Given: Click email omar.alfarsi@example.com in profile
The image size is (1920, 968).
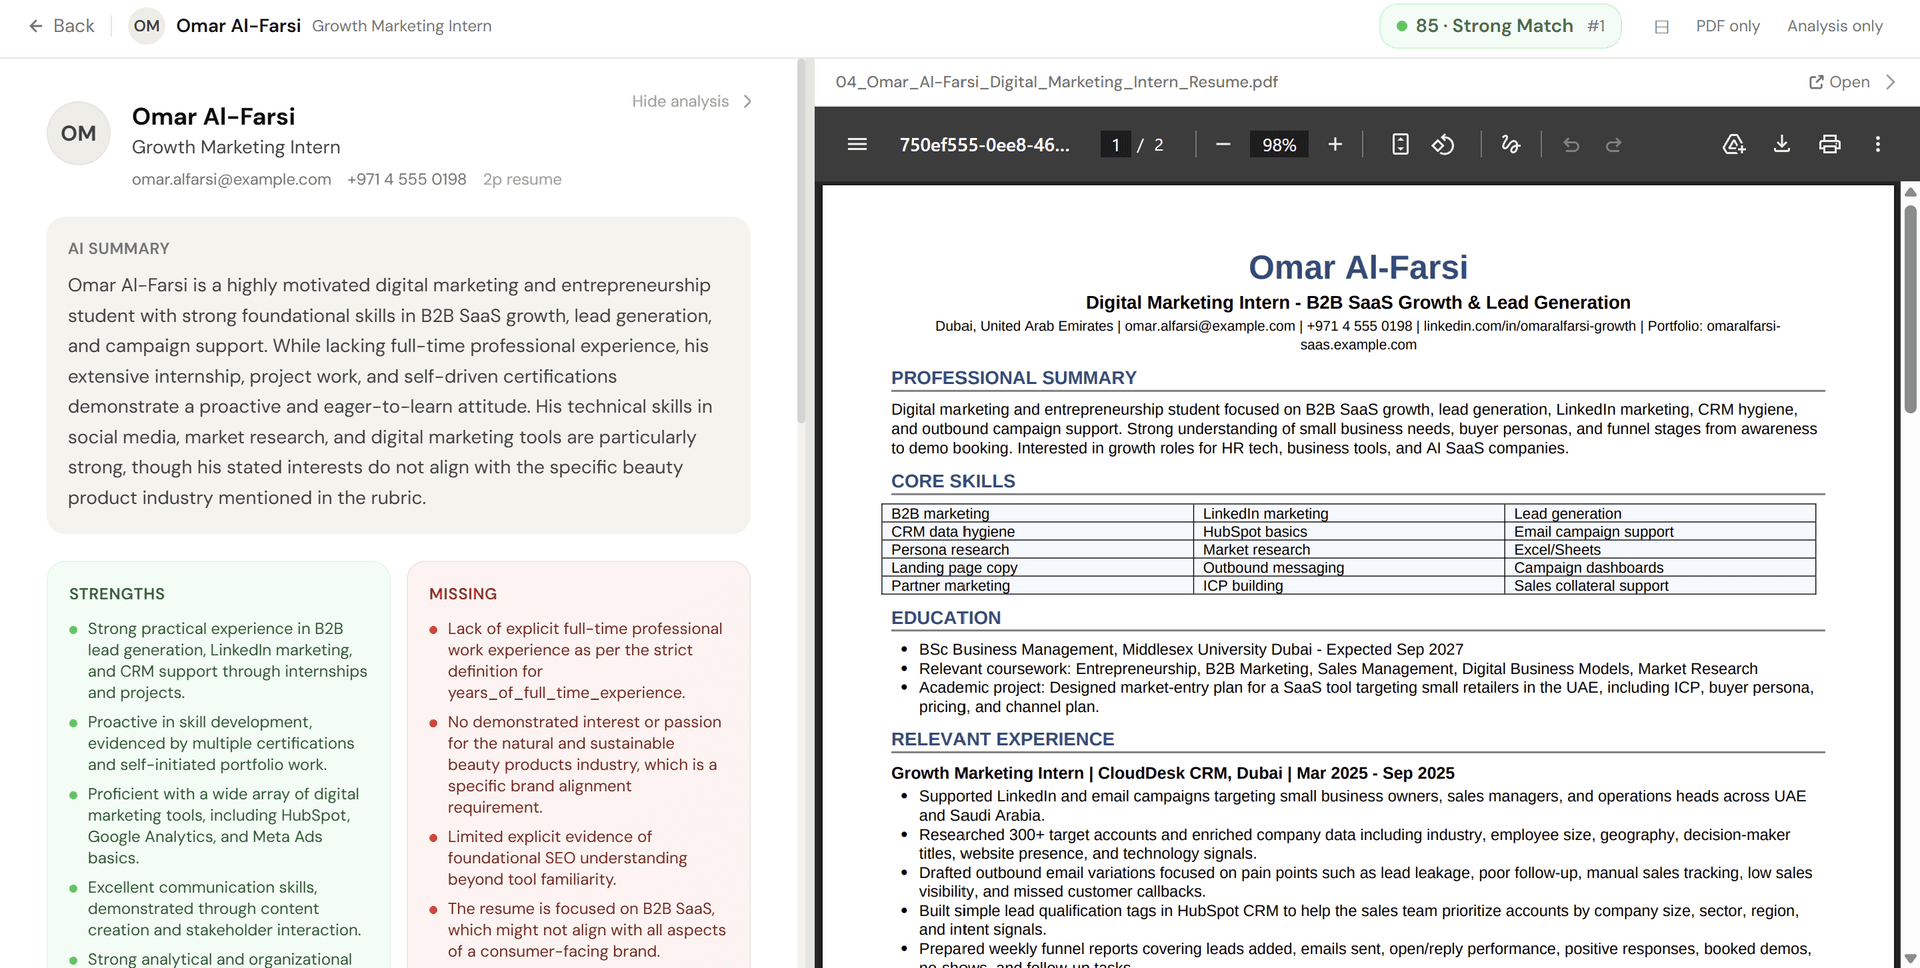Looking at the screenshot, I should click(231, 179).
